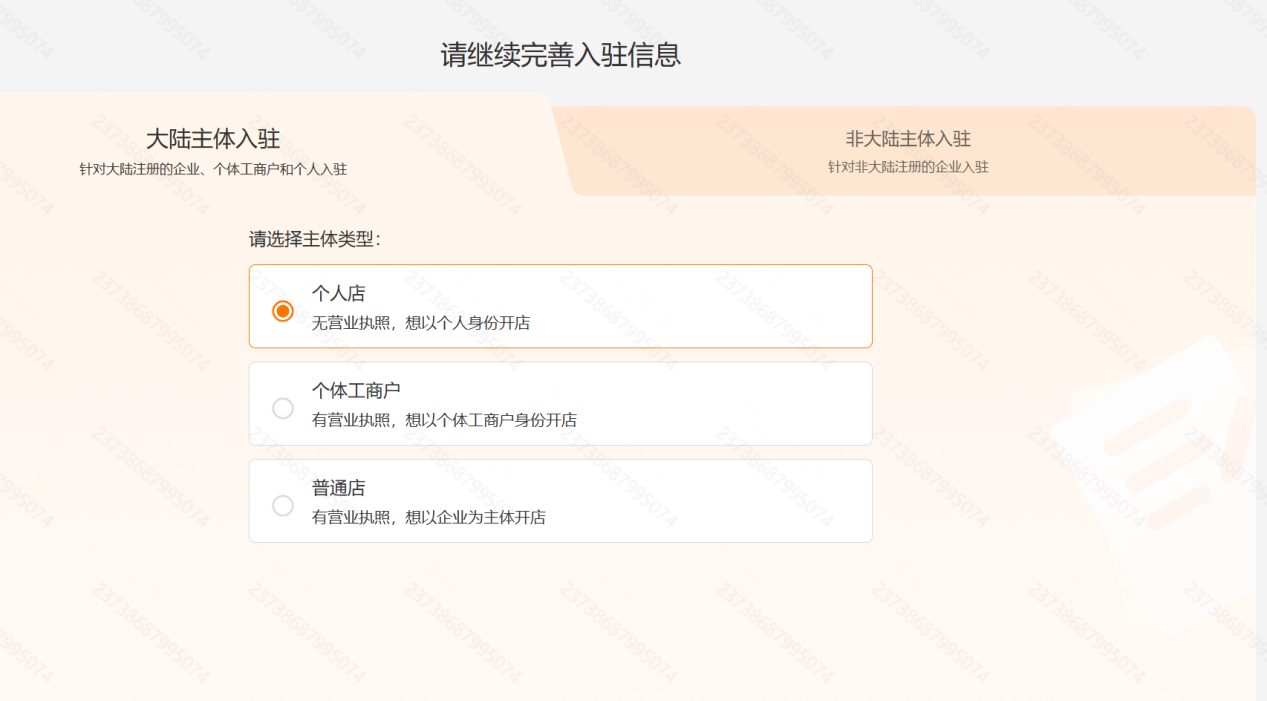Select the 个体工商户 radio button

(283, 408)
